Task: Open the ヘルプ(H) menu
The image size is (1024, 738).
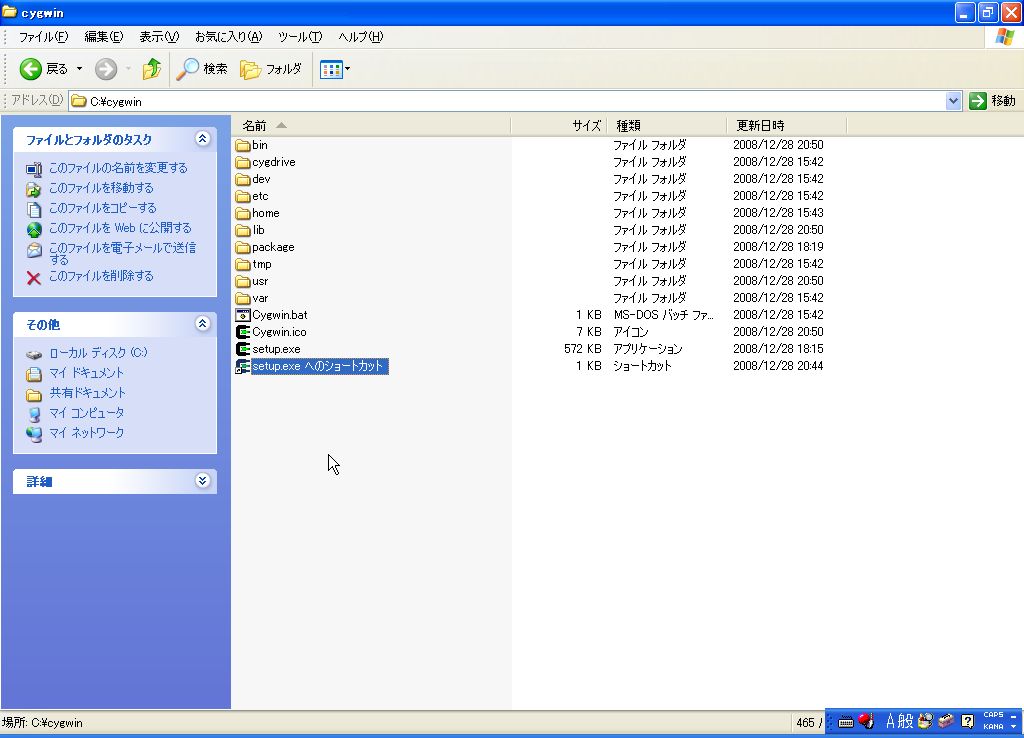Action: click(360, 37)
